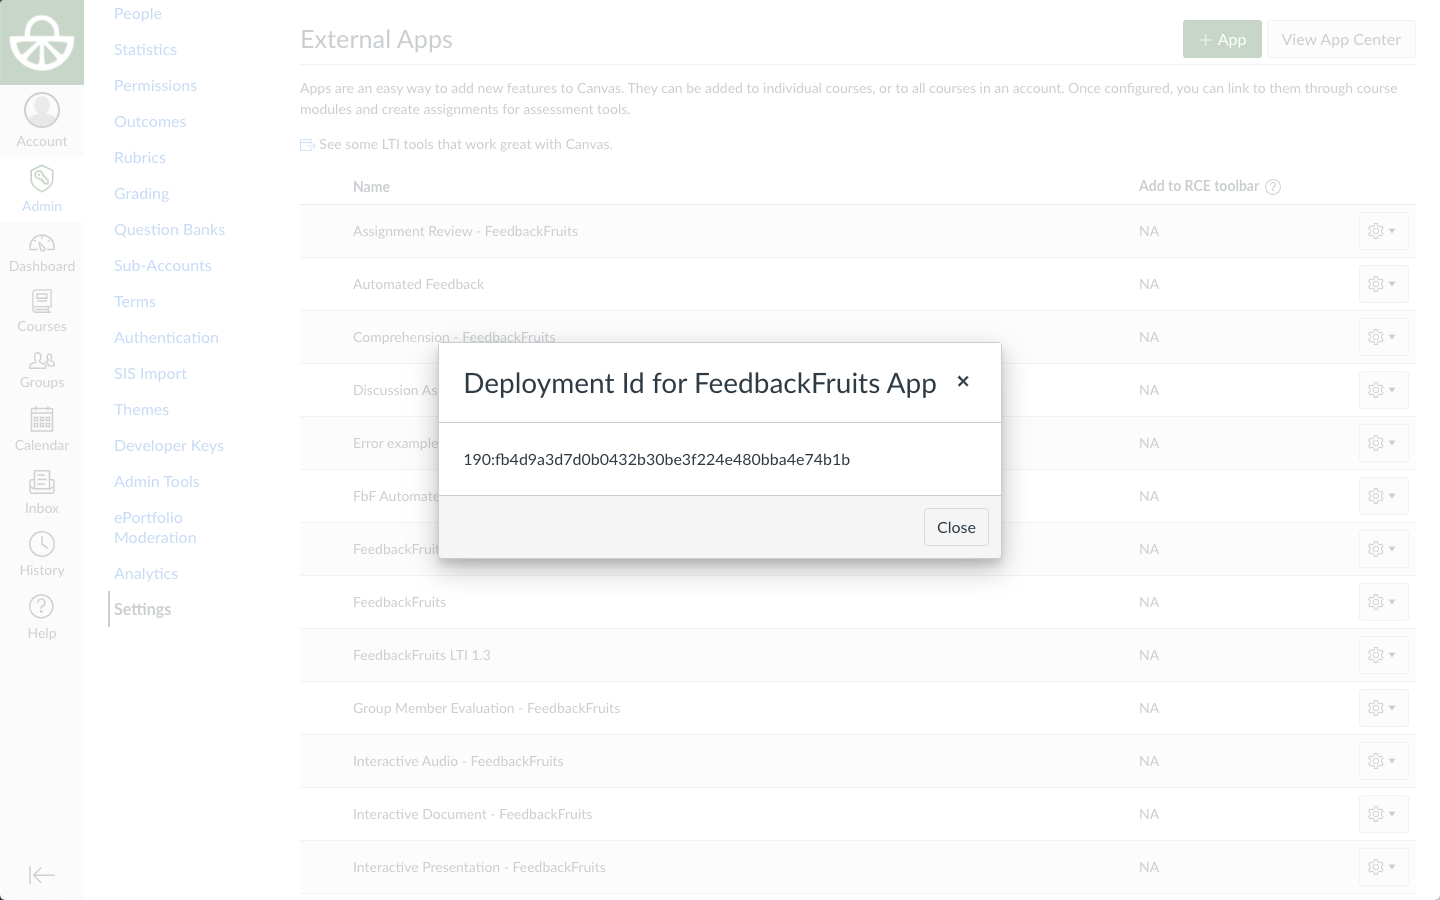Screen dimensions: 1440x900
Task: Open the Account avatar menu
Action: pos(42,121)
